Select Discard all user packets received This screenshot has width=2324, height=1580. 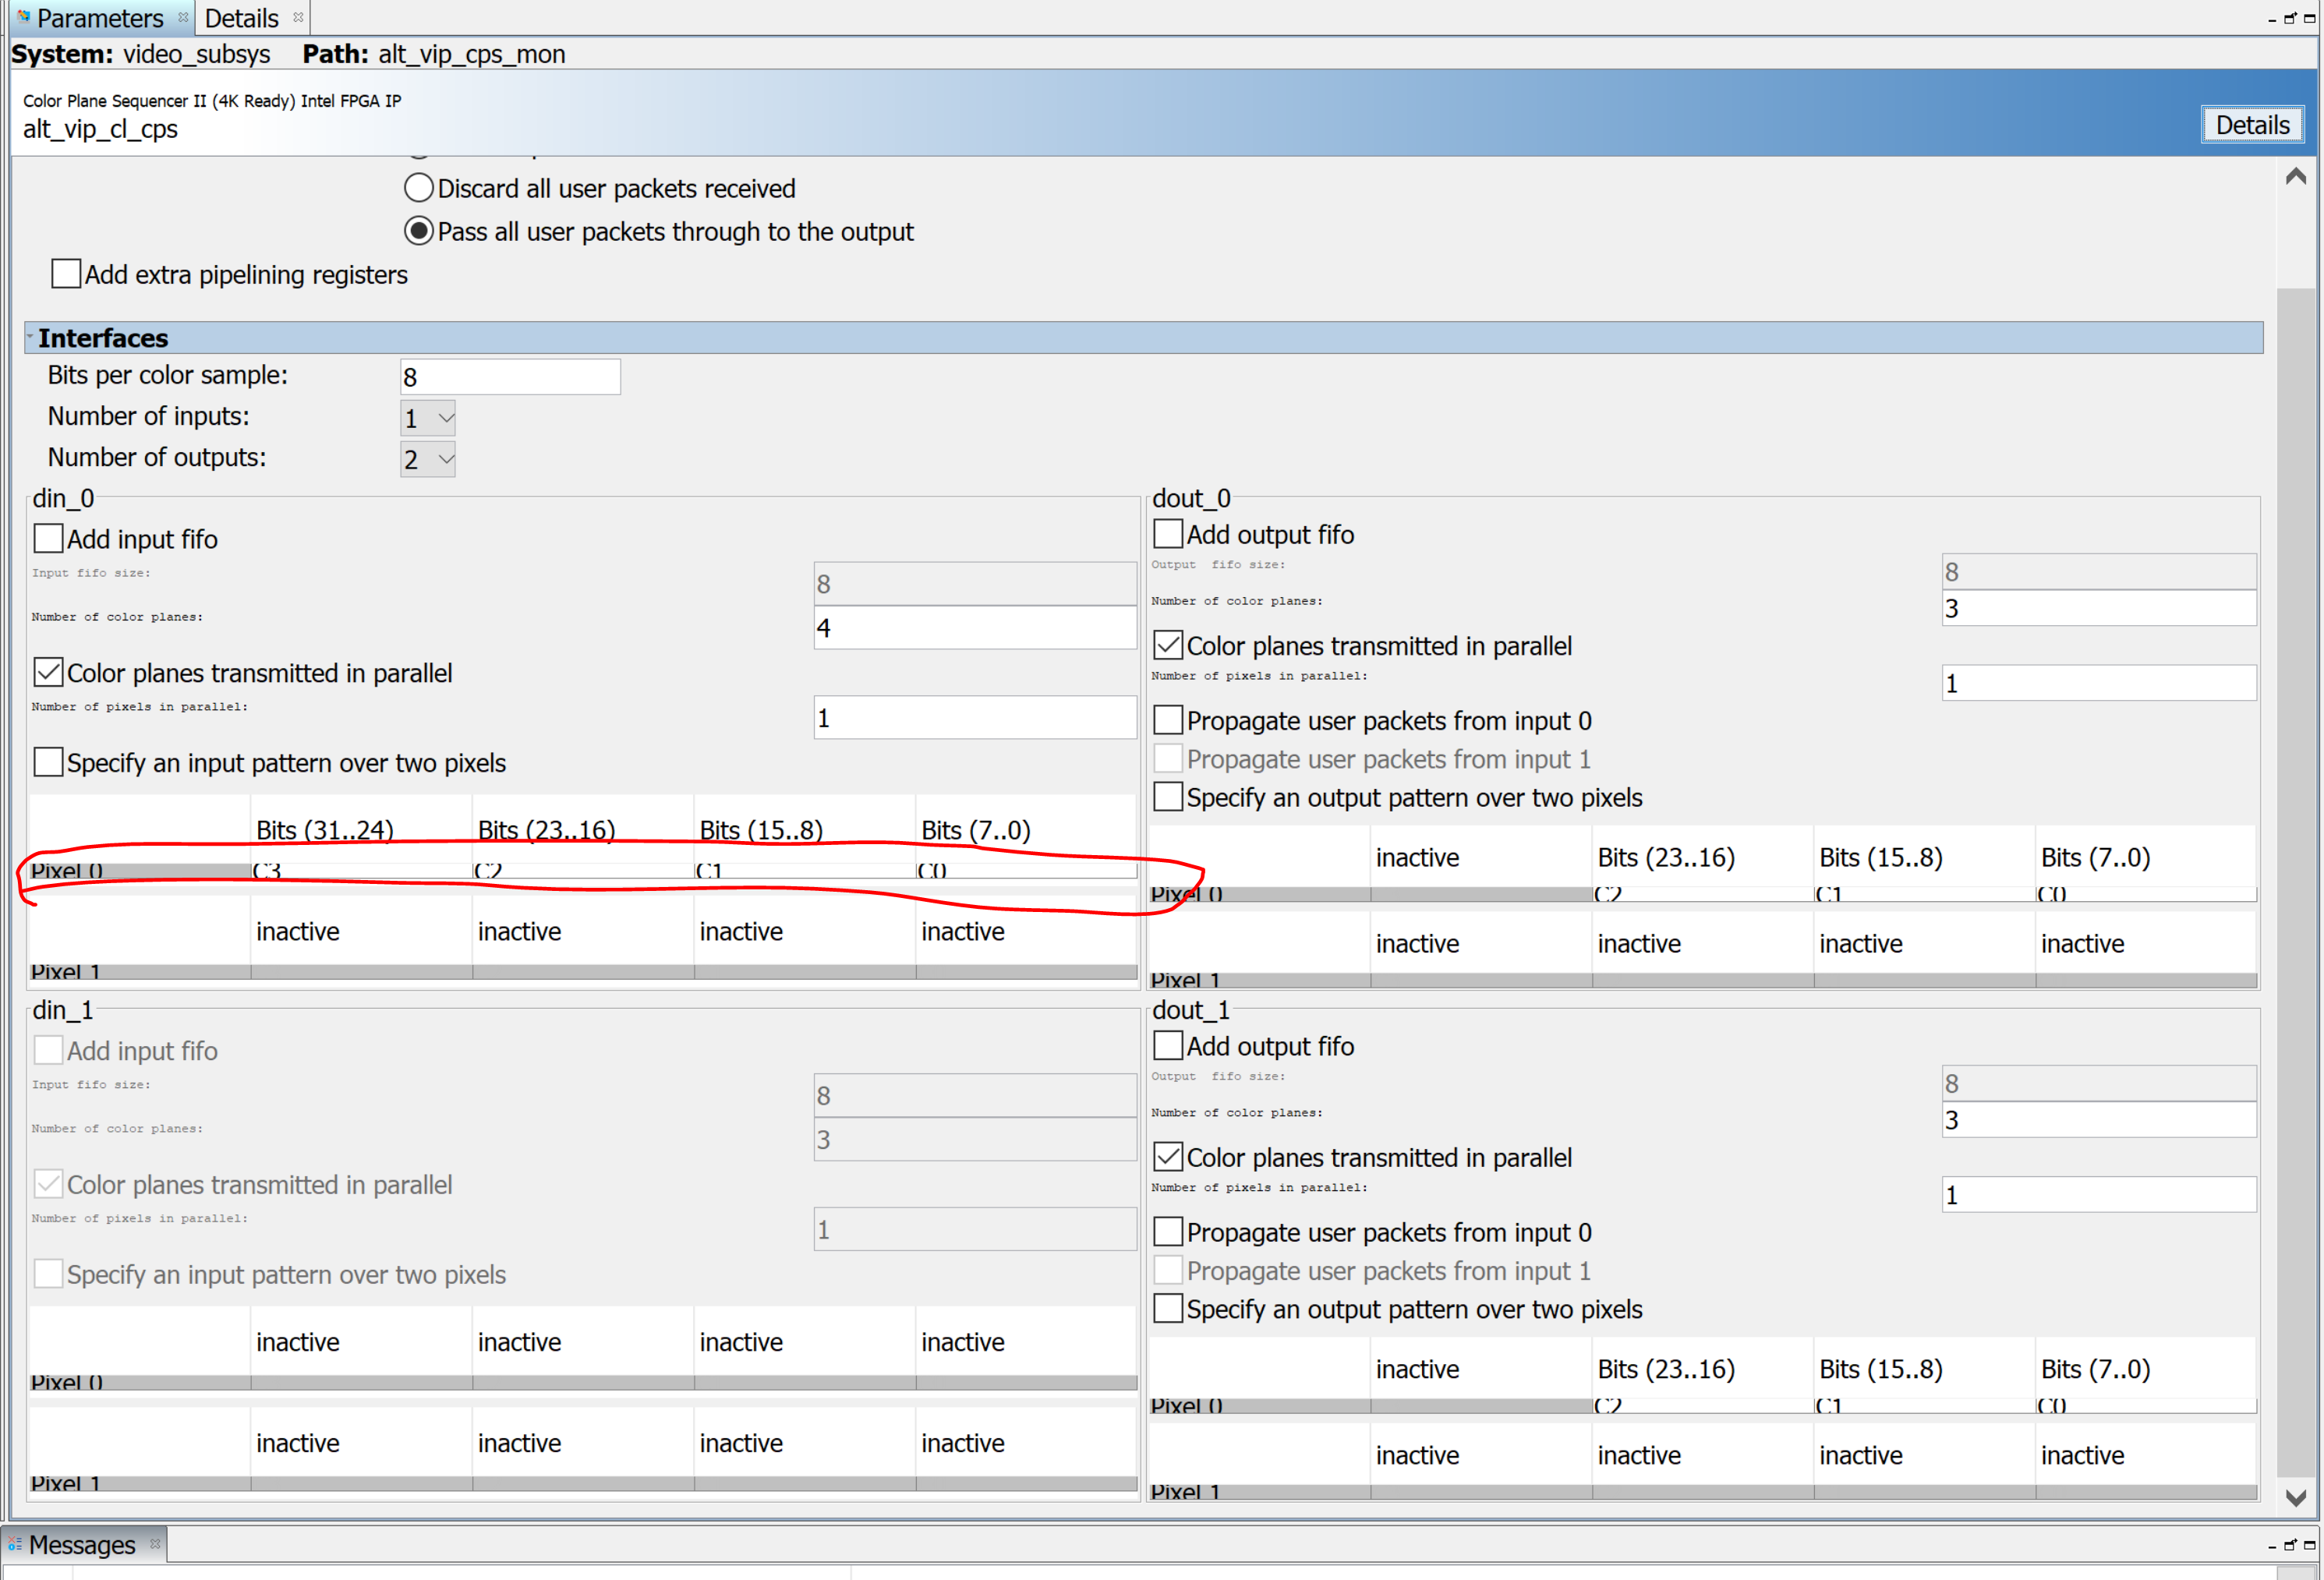pyautogui.click(x=419, y=188)
